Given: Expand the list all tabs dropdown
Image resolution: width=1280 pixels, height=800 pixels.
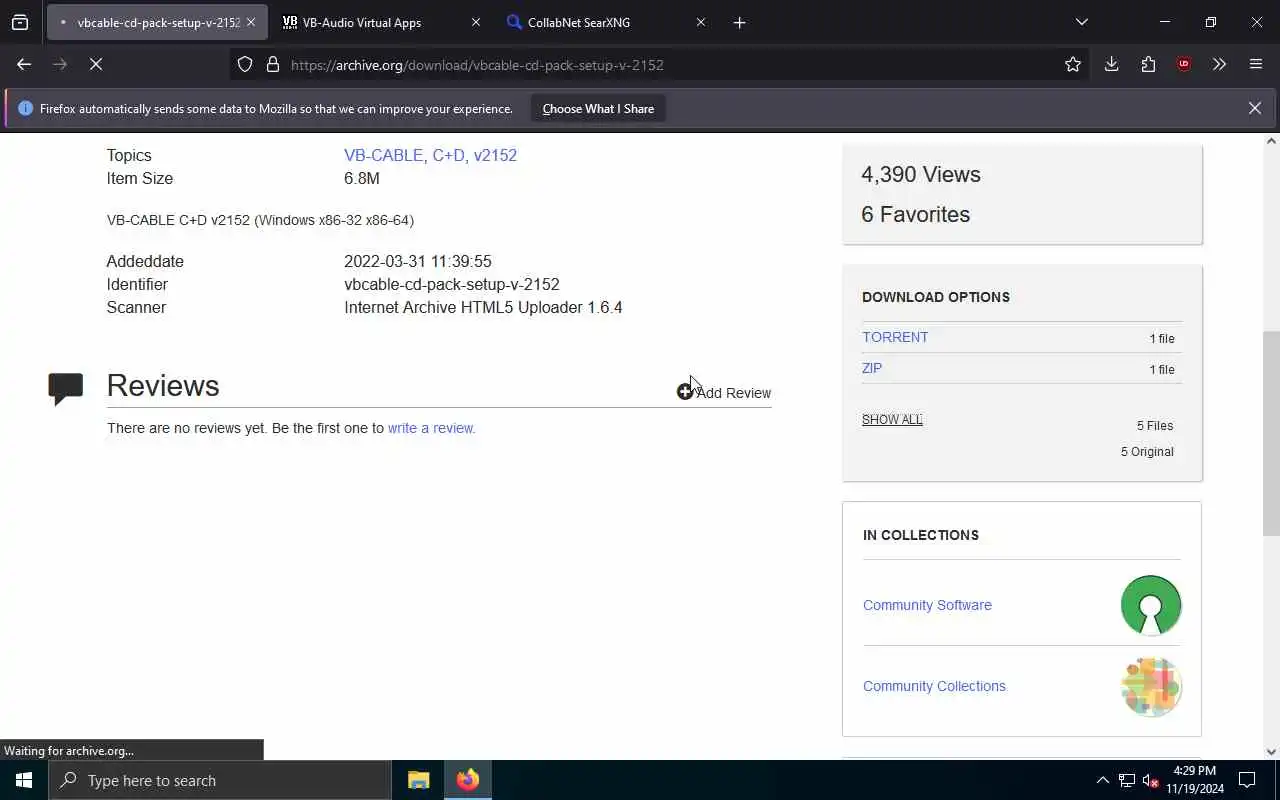Looking at the screenshot, I should (x=1081, y=22).
